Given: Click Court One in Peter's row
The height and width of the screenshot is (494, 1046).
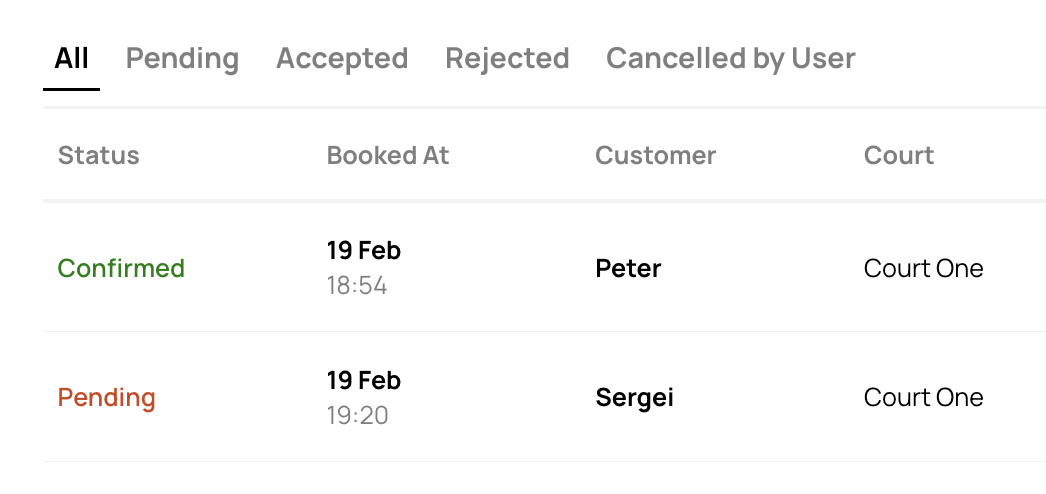Looking at the screenshot, I should (923, 269).
